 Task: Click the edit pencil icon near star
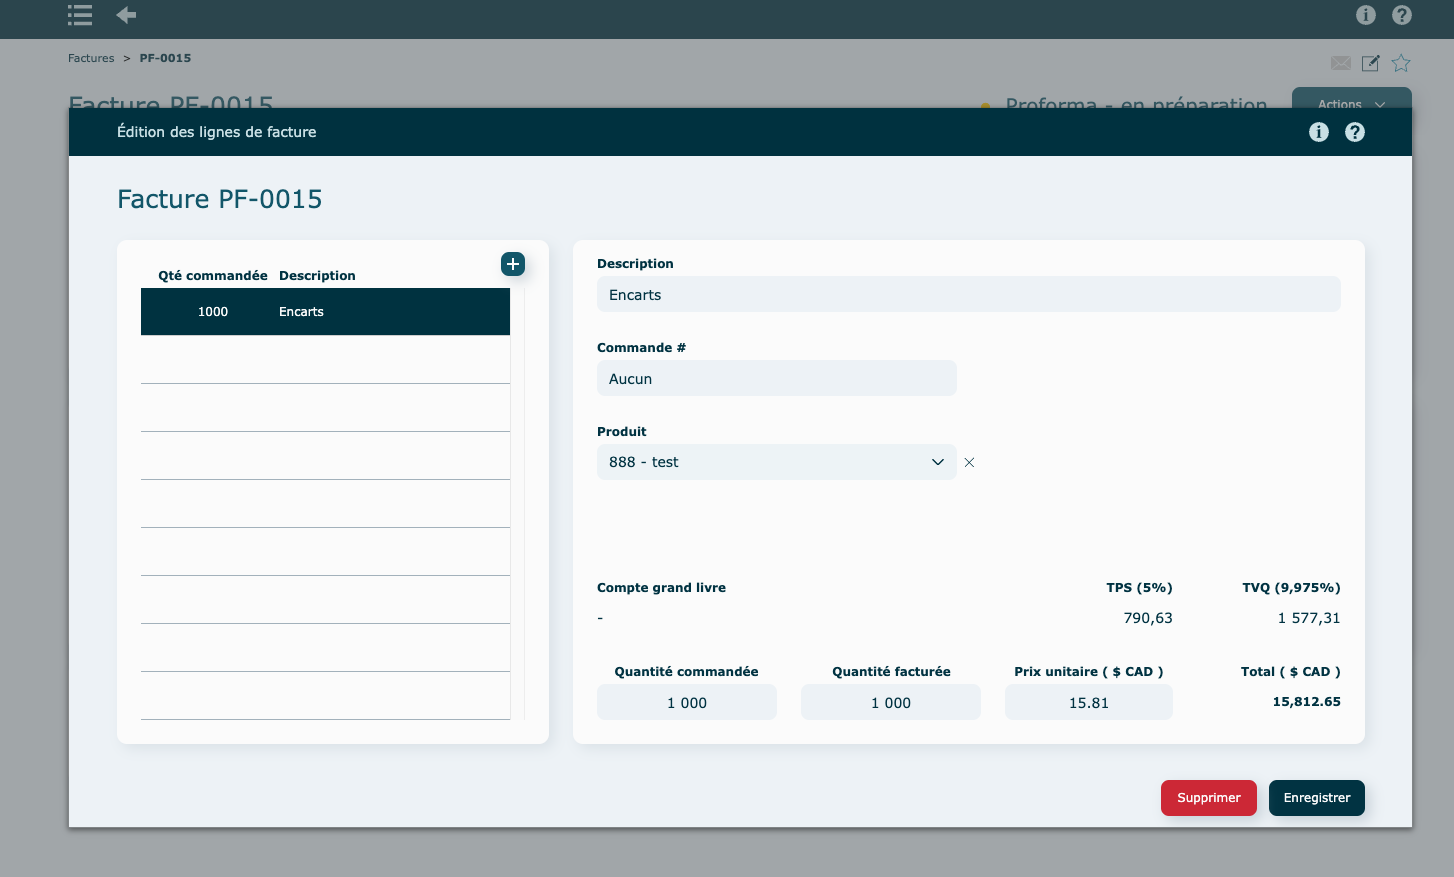[1371, 63]
